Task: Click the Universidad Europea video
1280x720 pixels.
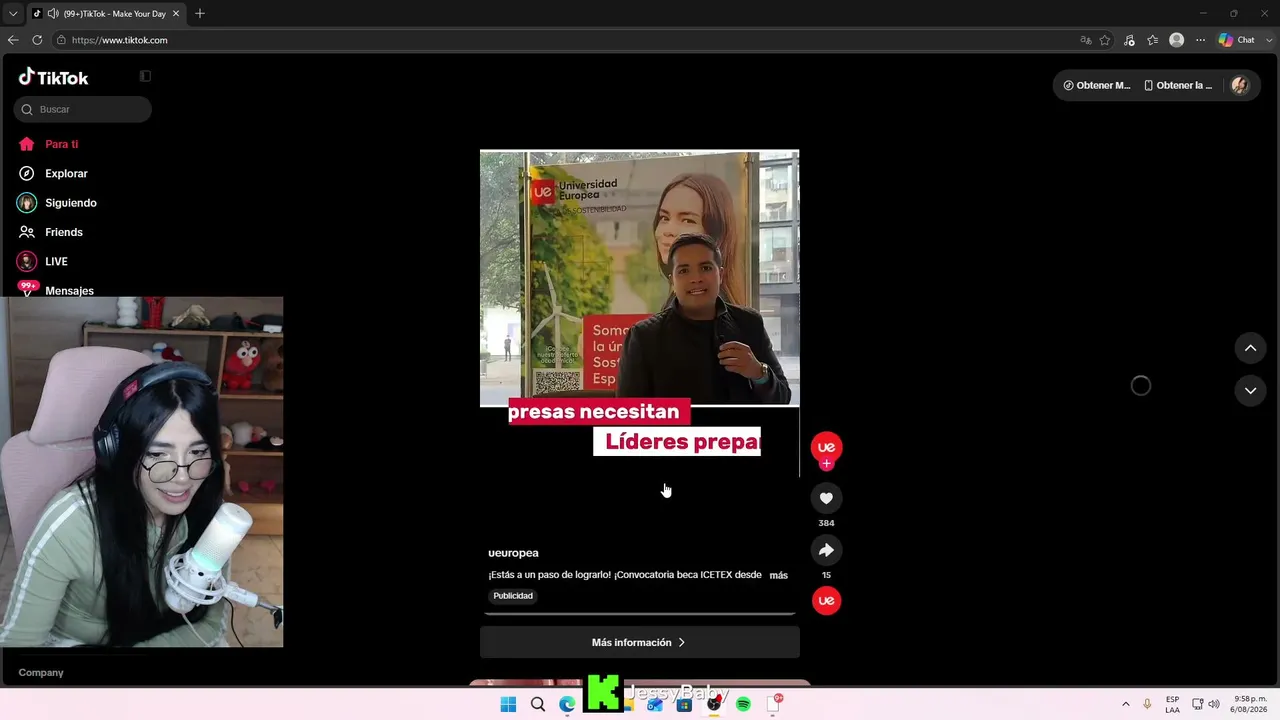Action: pyautogui.click(x=639, y=313)
